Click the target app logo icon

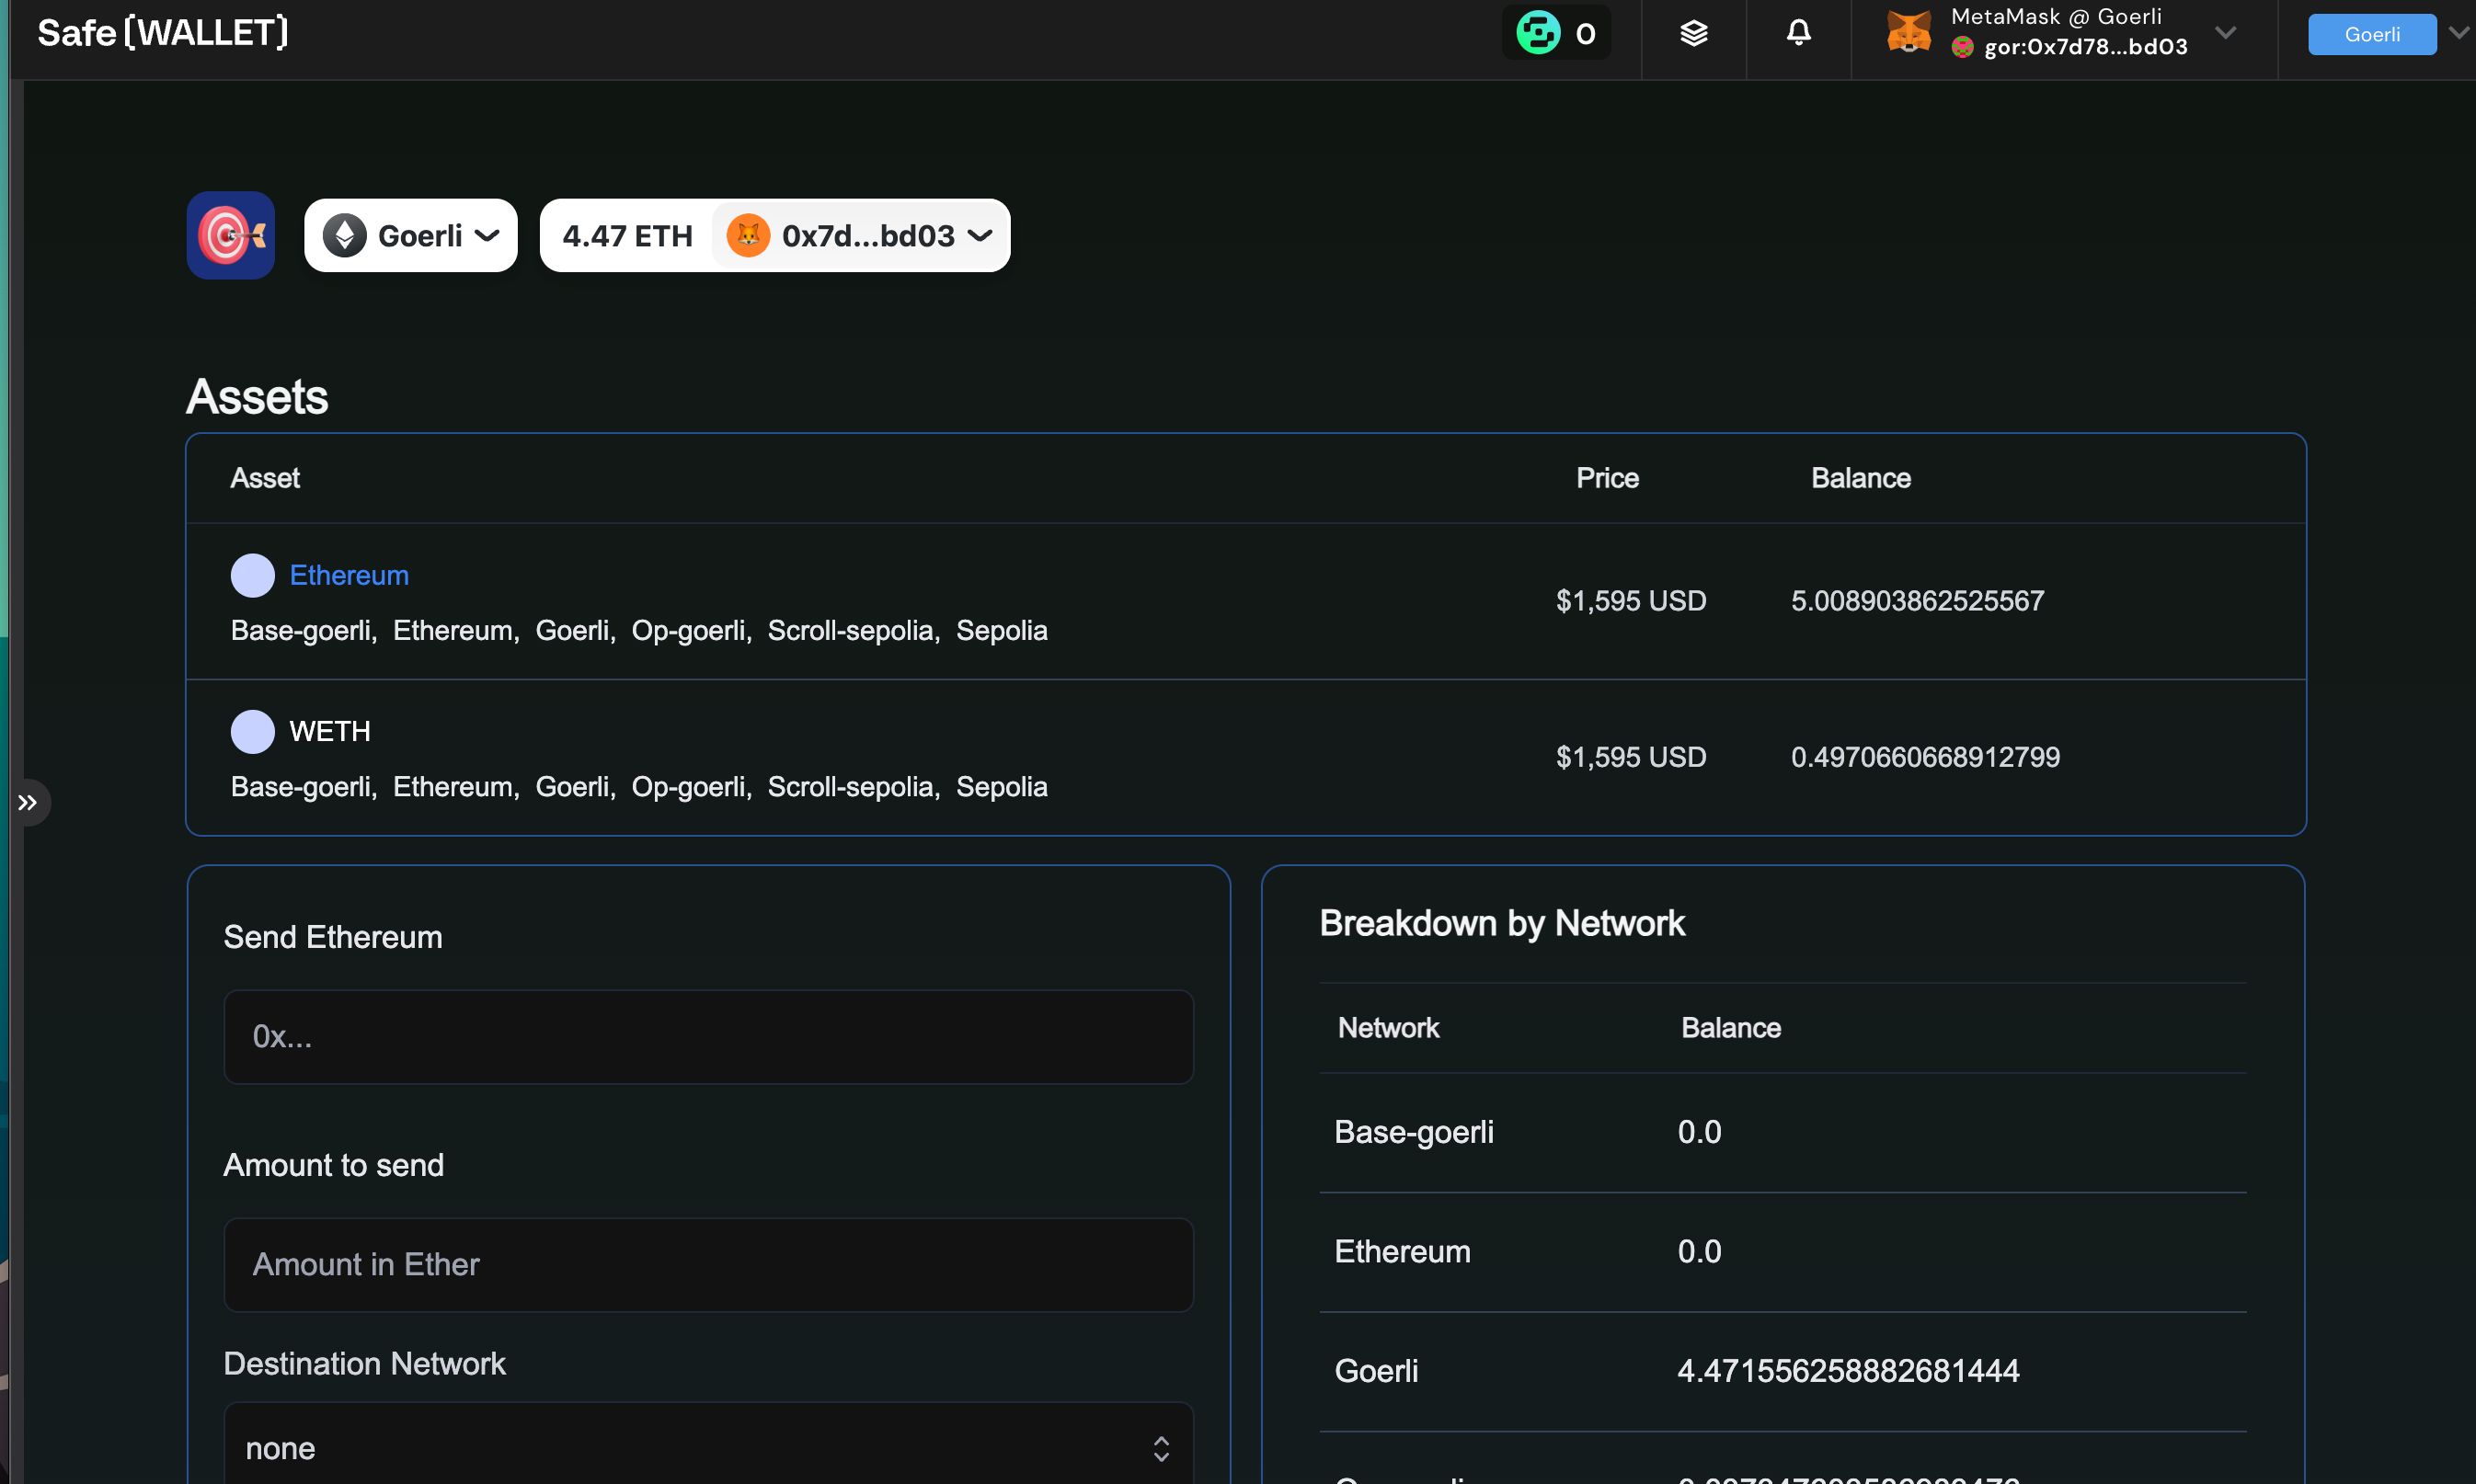point(230,235)
